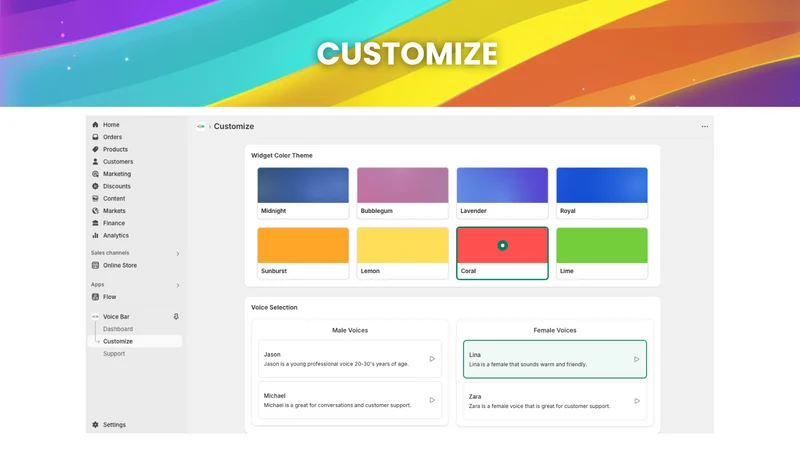Click the Voice Bar app icon in sidebar
This screenshot has width=800, height=450.
pyautogui.click(x=95, y=317)
